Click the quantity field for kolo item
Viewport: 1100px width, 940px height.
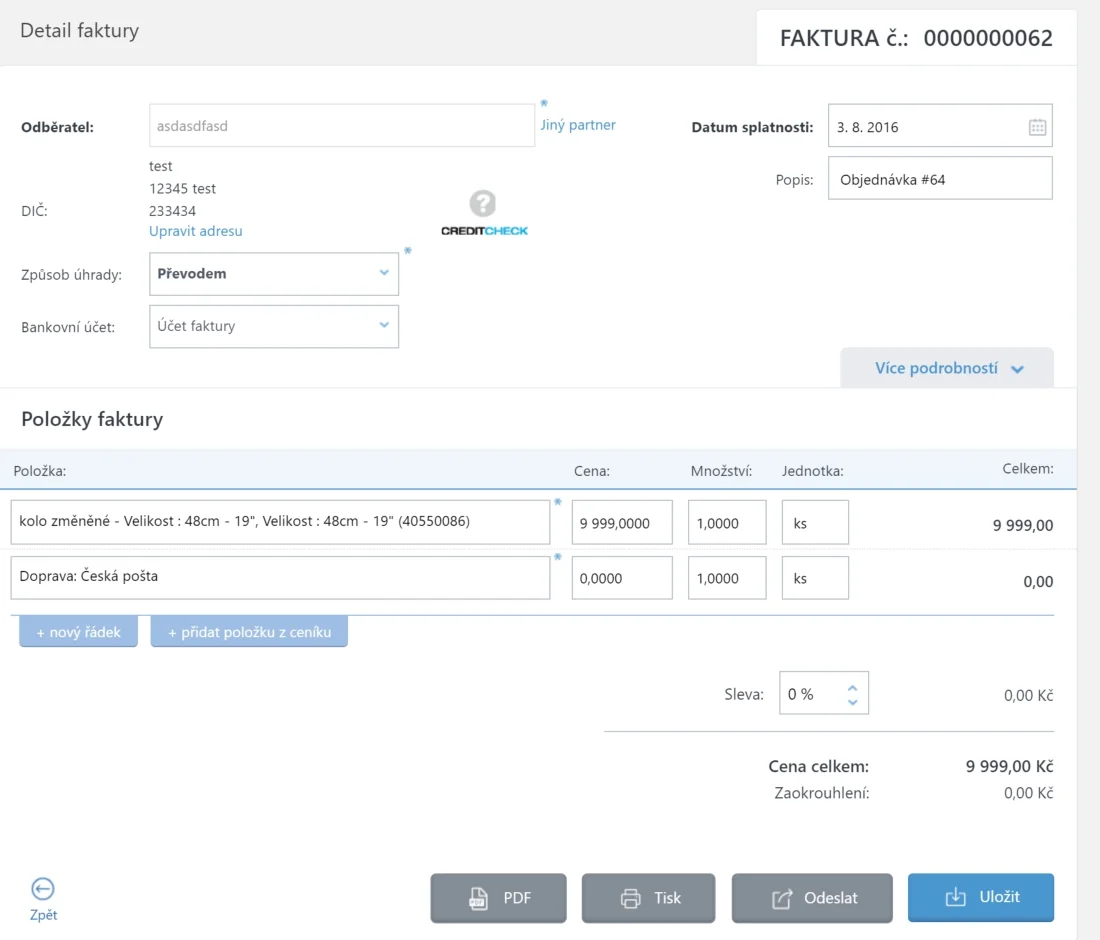(x=726, y=522)
